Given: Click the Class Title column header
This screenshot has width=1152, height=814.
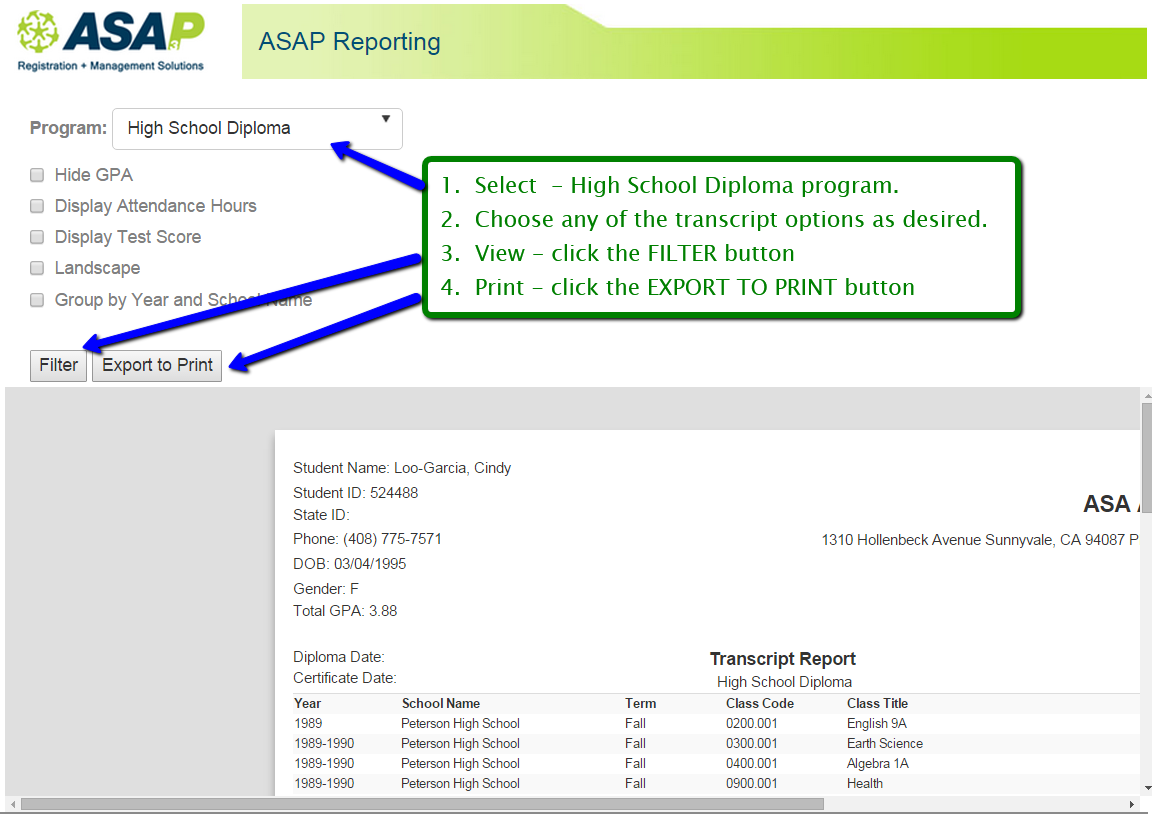Looking at the screenshot, I should point(877,703).
